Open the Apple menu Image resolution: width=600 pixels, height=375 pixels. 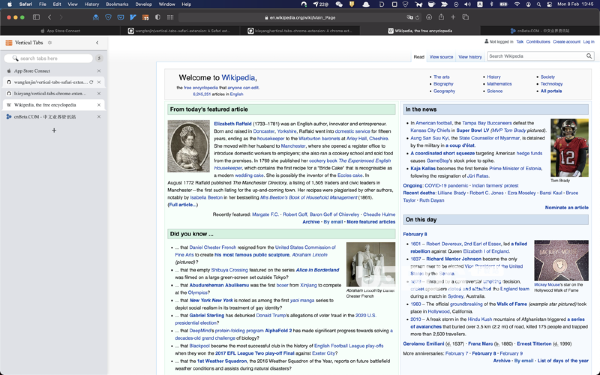tap(10, 4)
